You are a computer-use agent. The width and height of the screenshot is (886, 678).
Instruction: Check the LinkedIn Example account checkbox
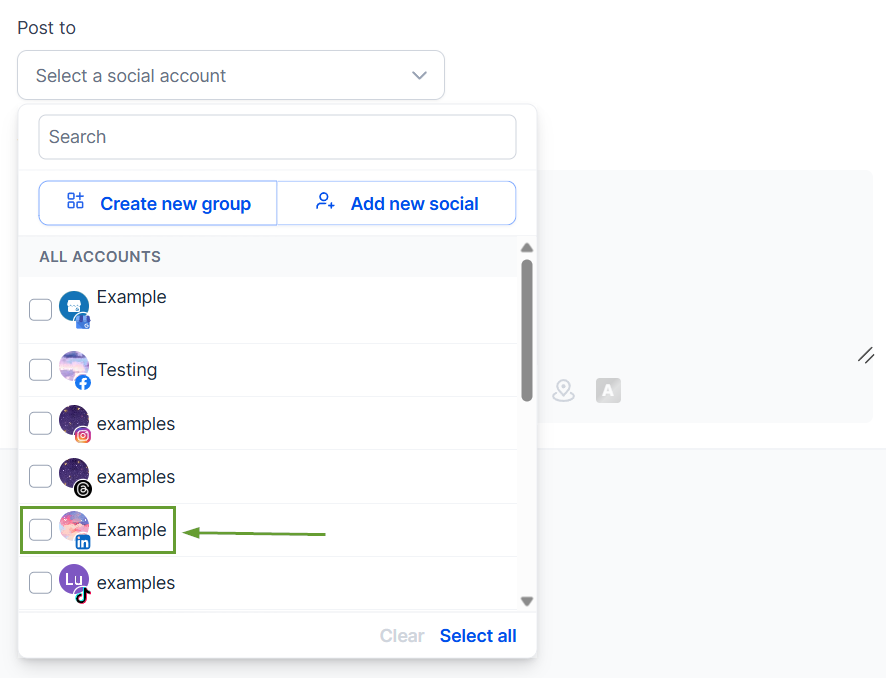click(x=41, y=529)
